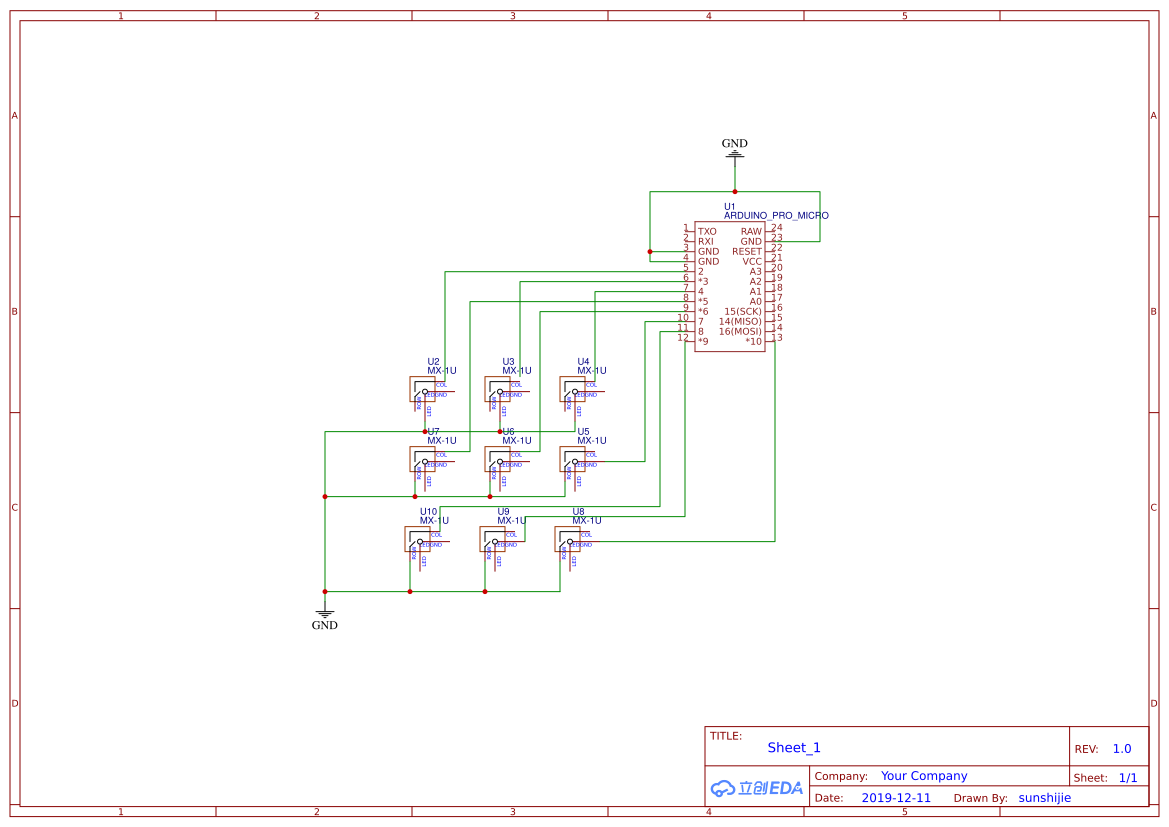Click the revision value 1.0
1169x827 pixels.
pos(1122,749)
